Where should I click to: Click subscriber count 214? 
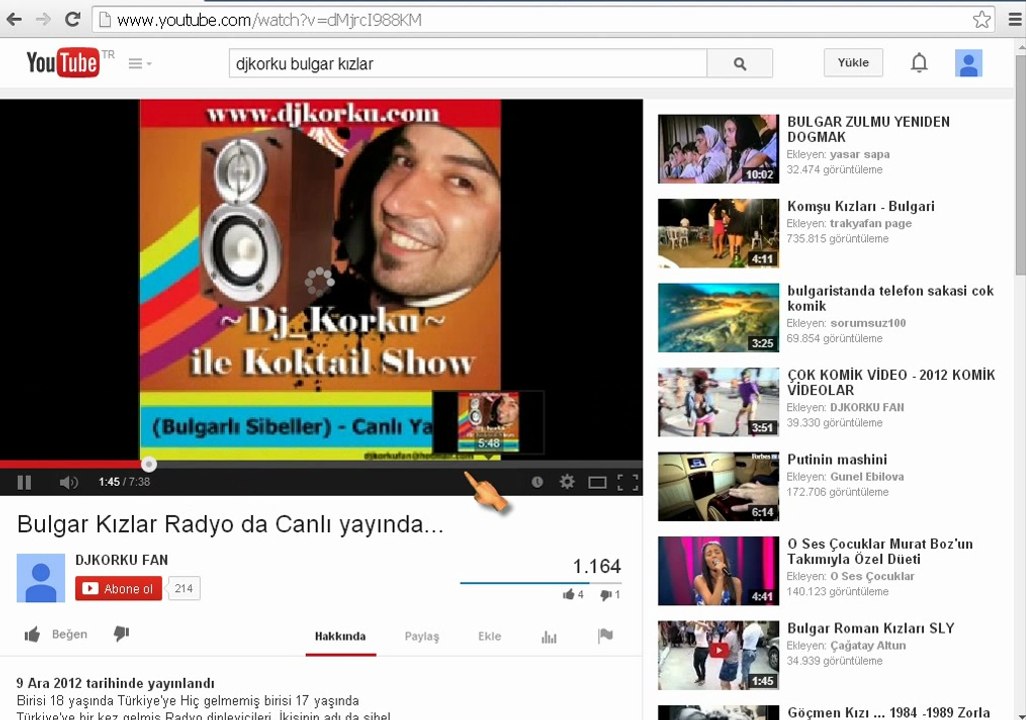[x=184, y=588]
